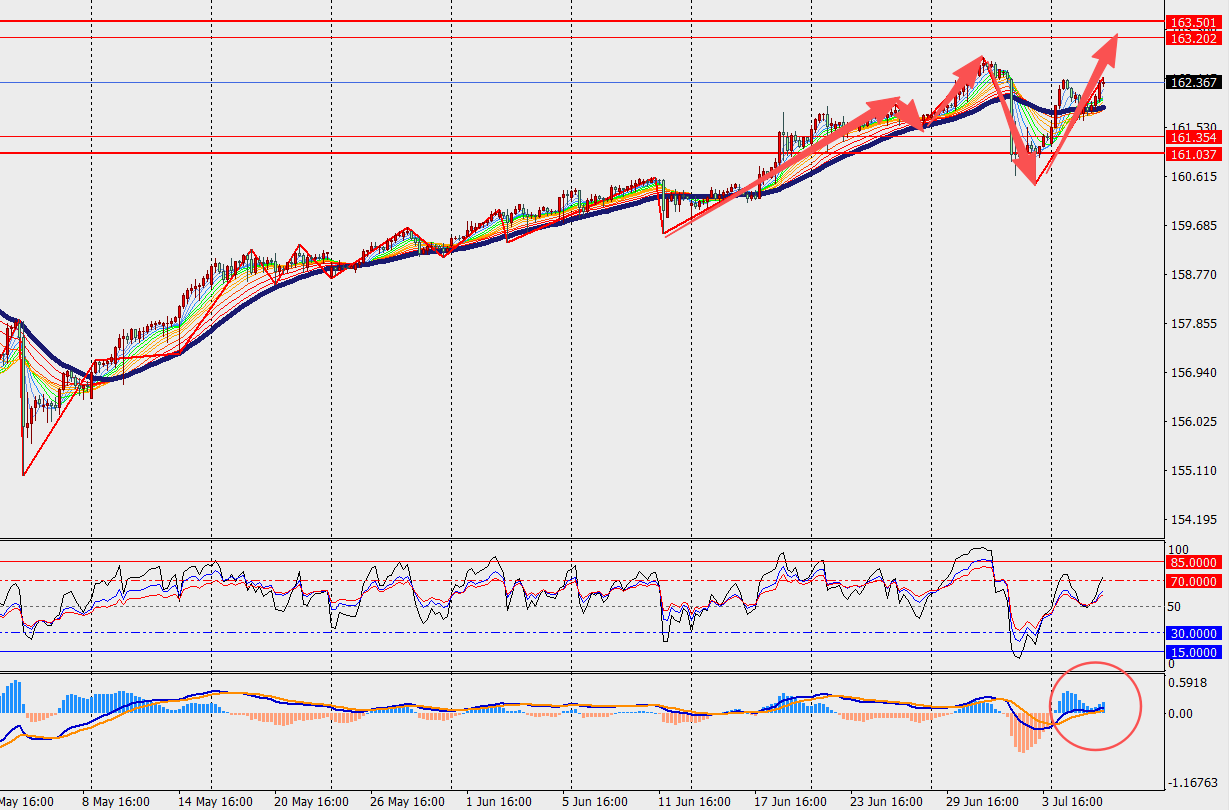Screen dimensions: 1229x810
Task: Select the blue 30.0000 oversold level label
Action: (x=1193, y=633)
